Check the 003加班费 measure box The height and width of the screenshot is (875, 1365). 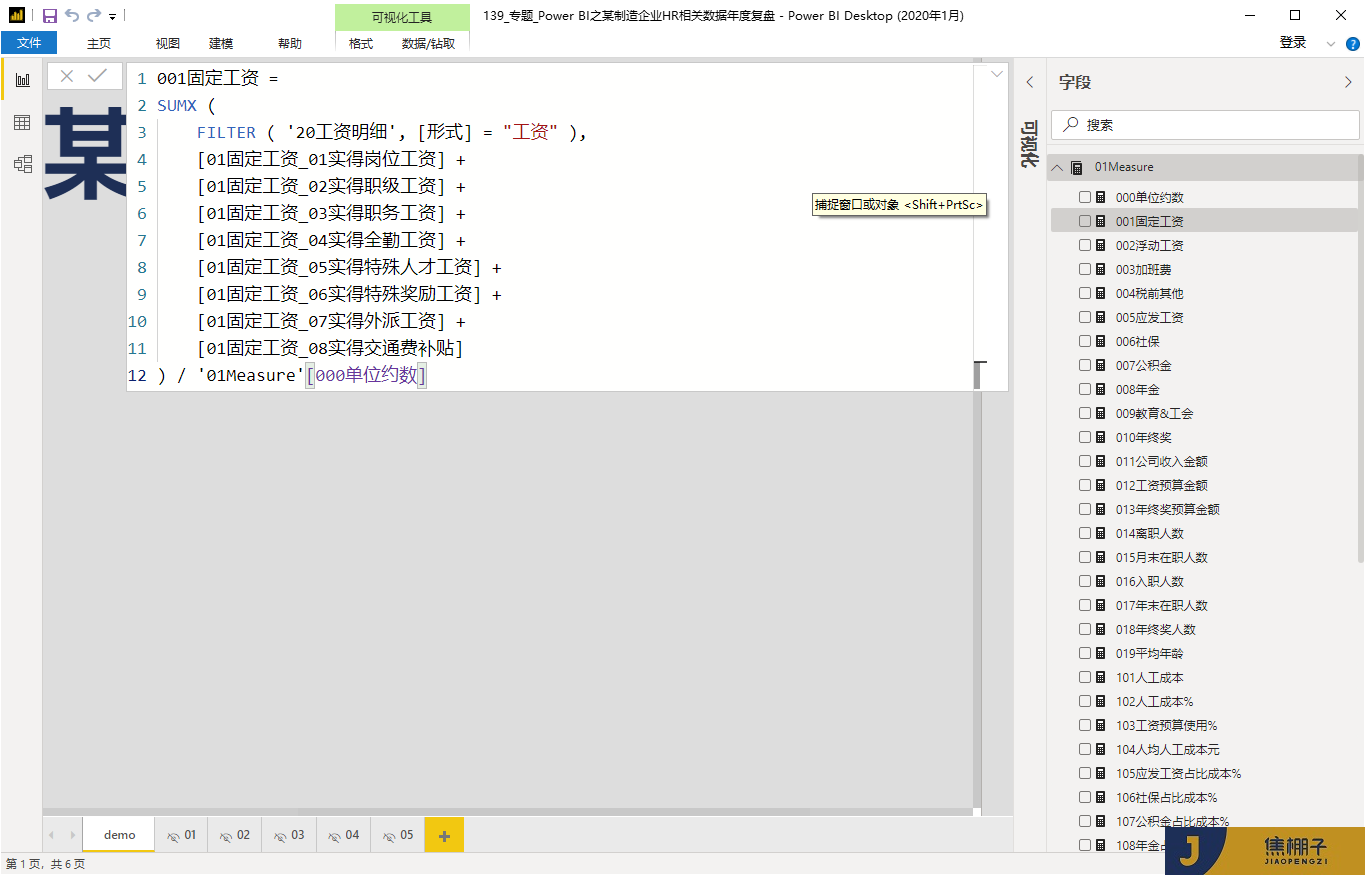(x=1085, y=269)
